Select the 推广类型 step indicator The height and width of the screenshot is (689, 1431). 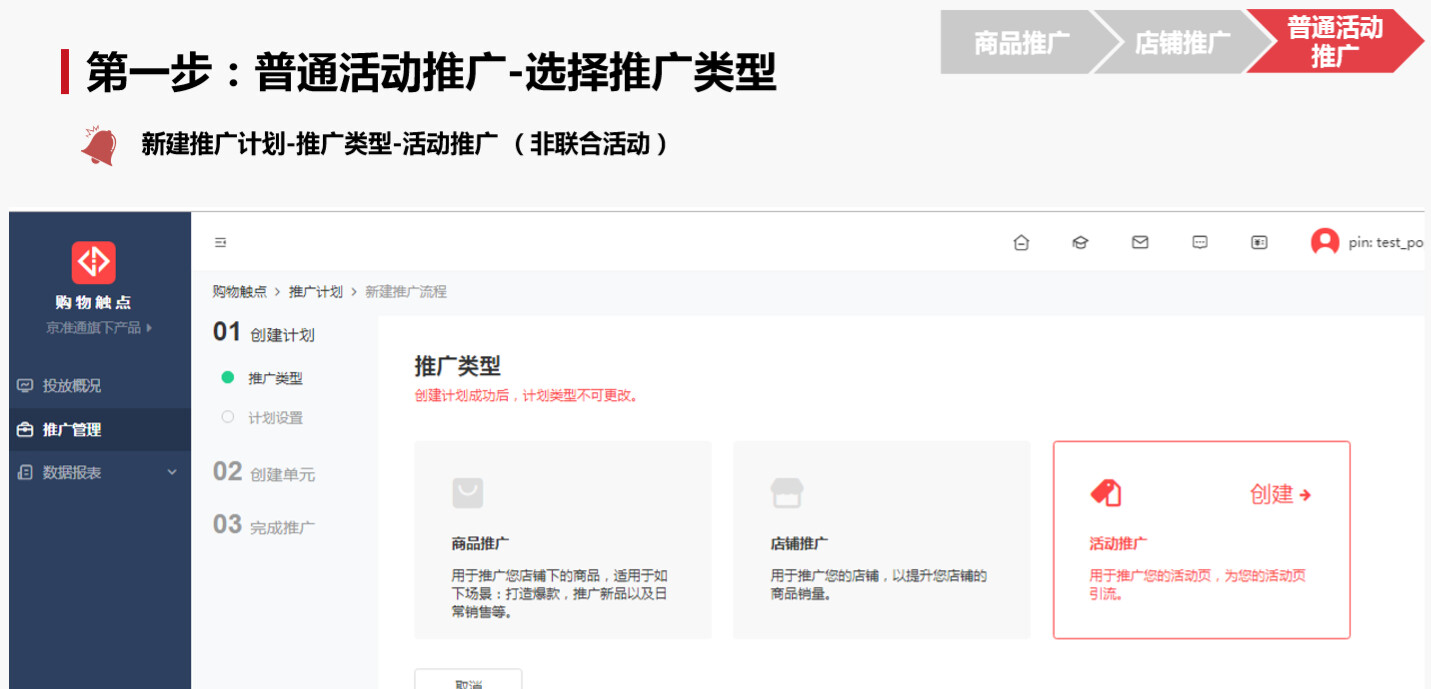(275, 378)
